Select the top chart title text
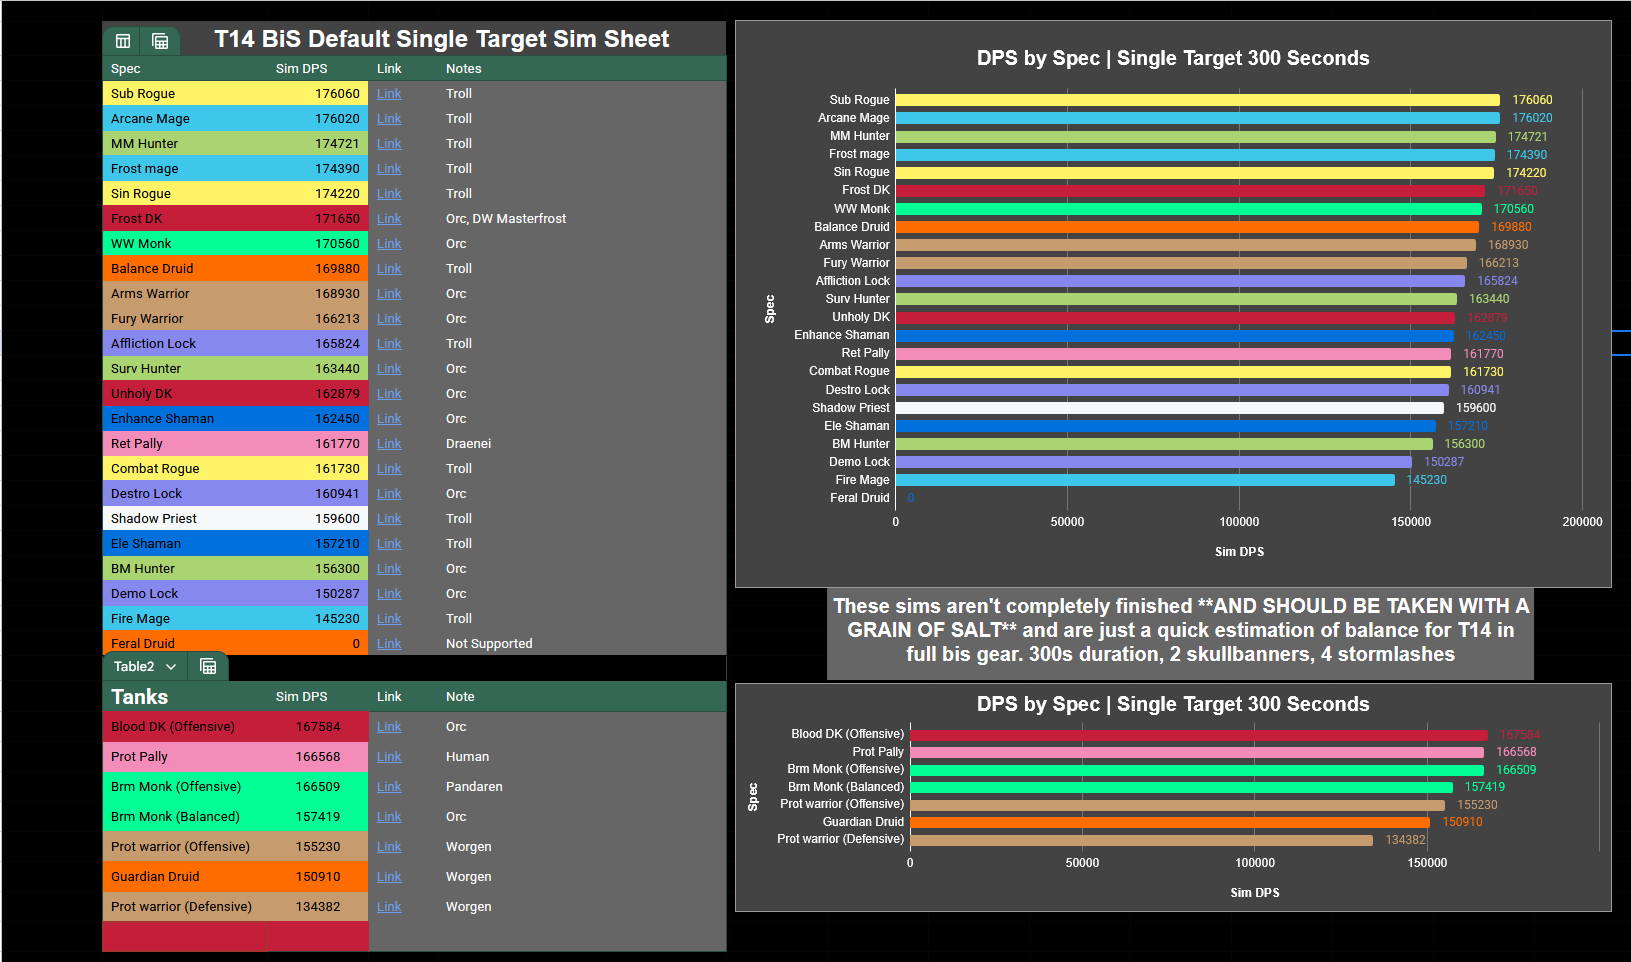 coord(1173,58)
